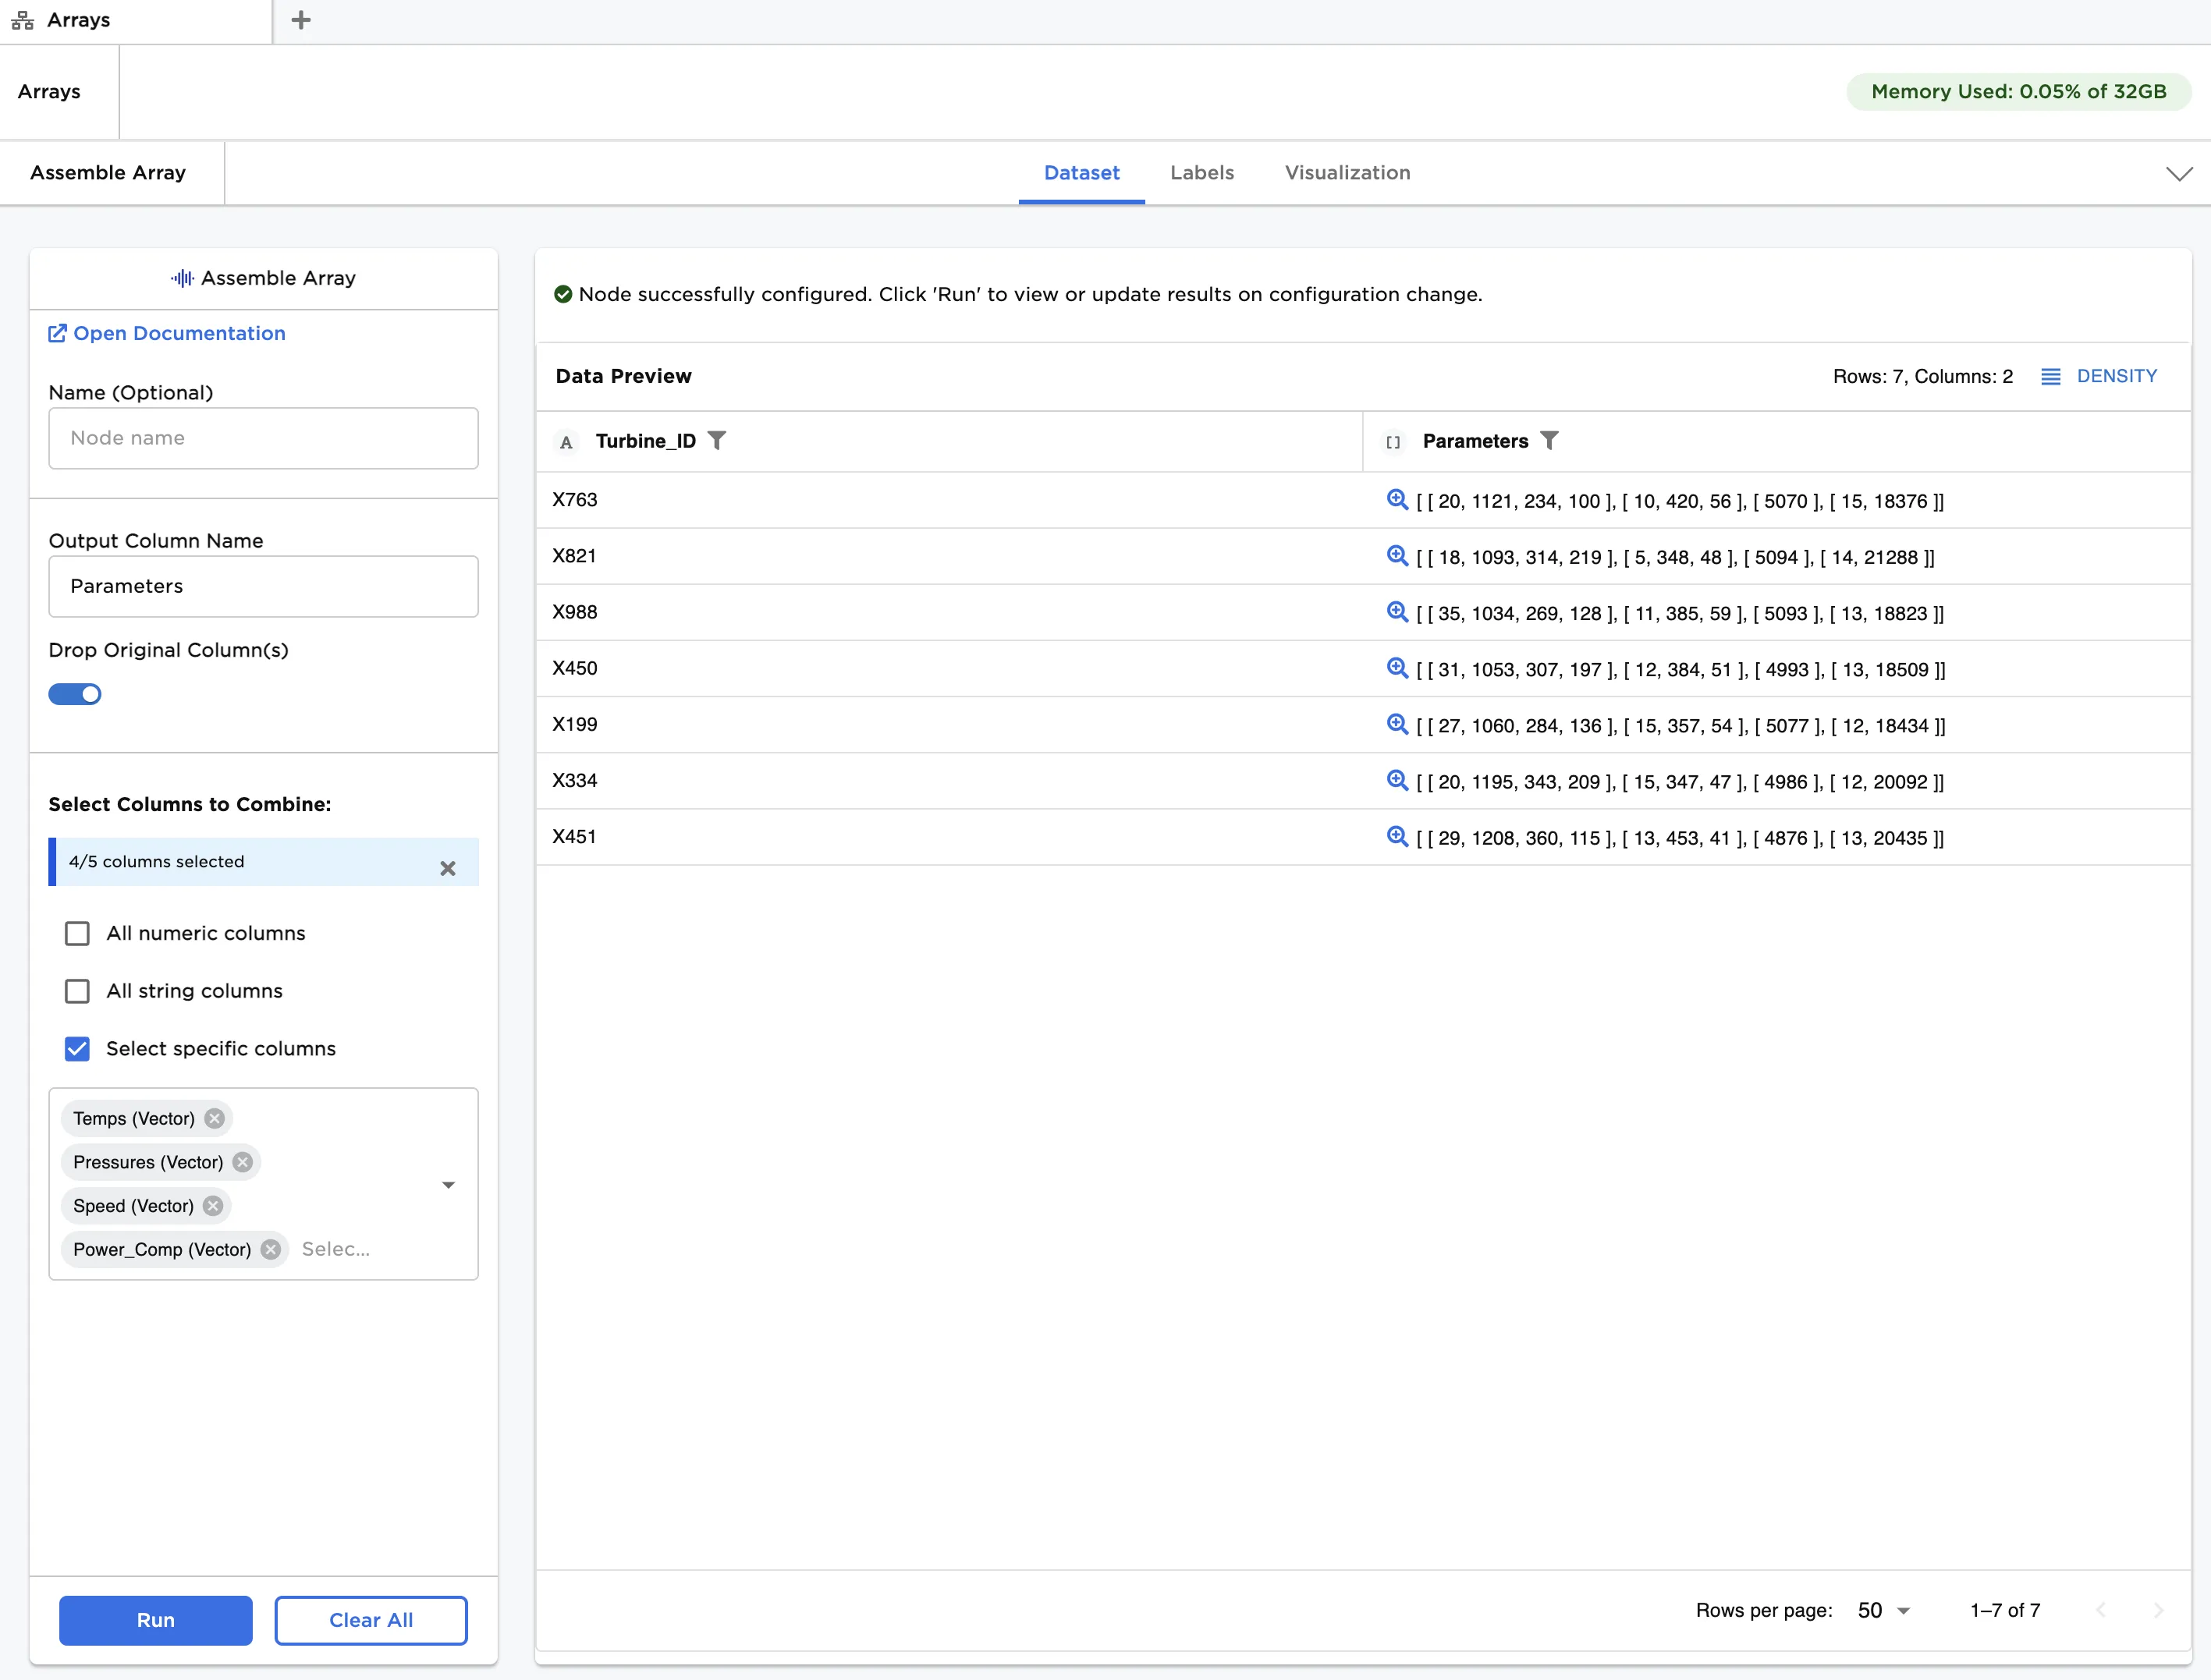Viewport: 2211px width, 1680px height.
Task: Click the filter icon on Parameters column
Action: point(1550,440)
